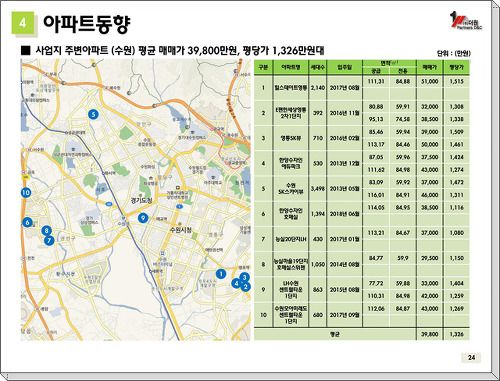Click move-in date 2013년 05월
Viewport: 500px width, 381px height.
pyautogui.click(x=345, y=189)
